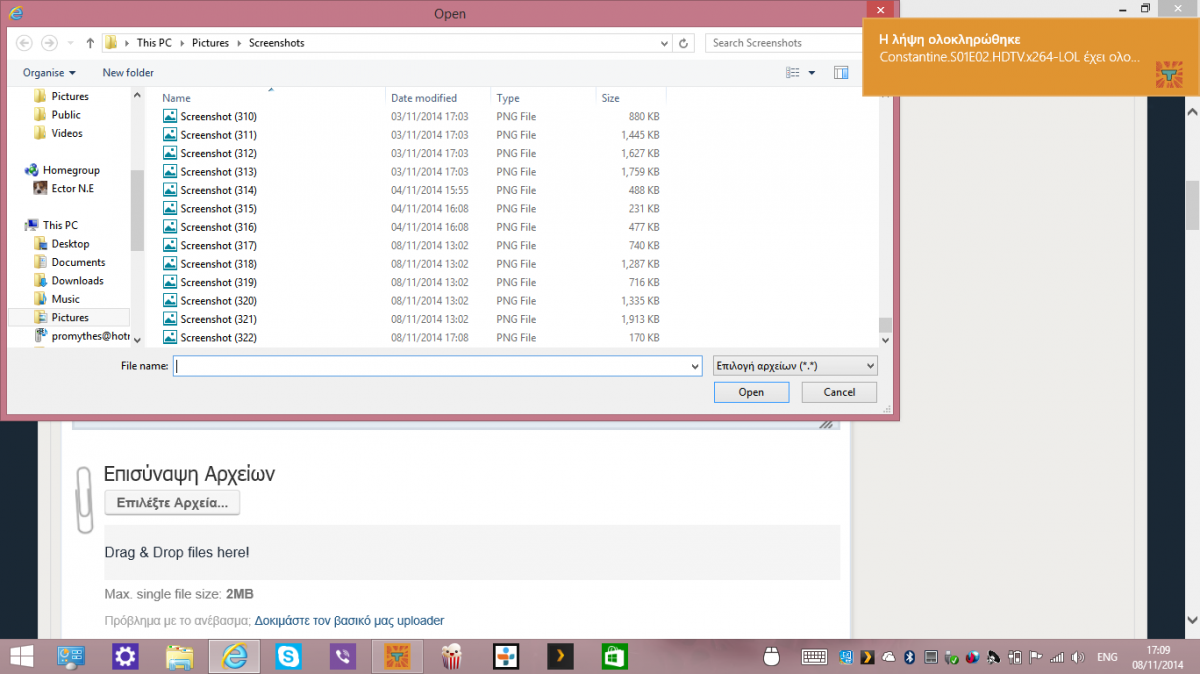Expand the file type filter dropdown
The image size is (1200, 674).
coord(795,366)
